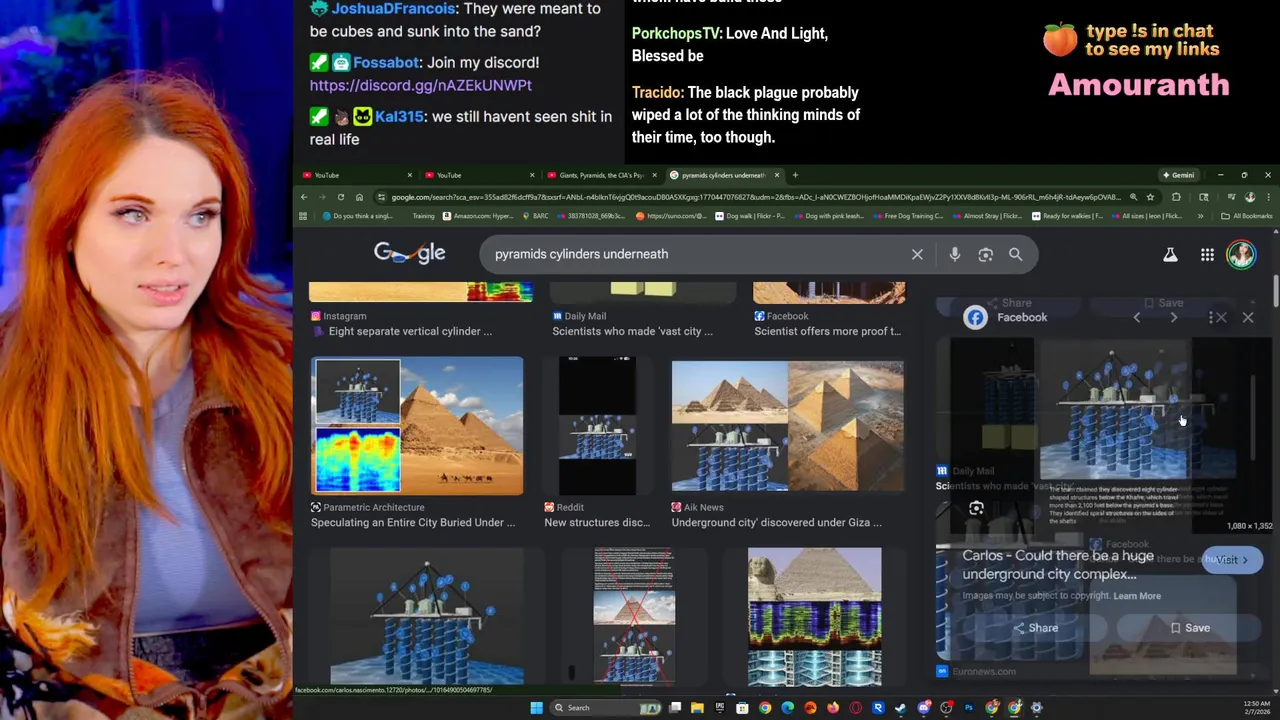Open Ready for walkies bookmark
The image size is (1280, 720).
(1066, 216)
